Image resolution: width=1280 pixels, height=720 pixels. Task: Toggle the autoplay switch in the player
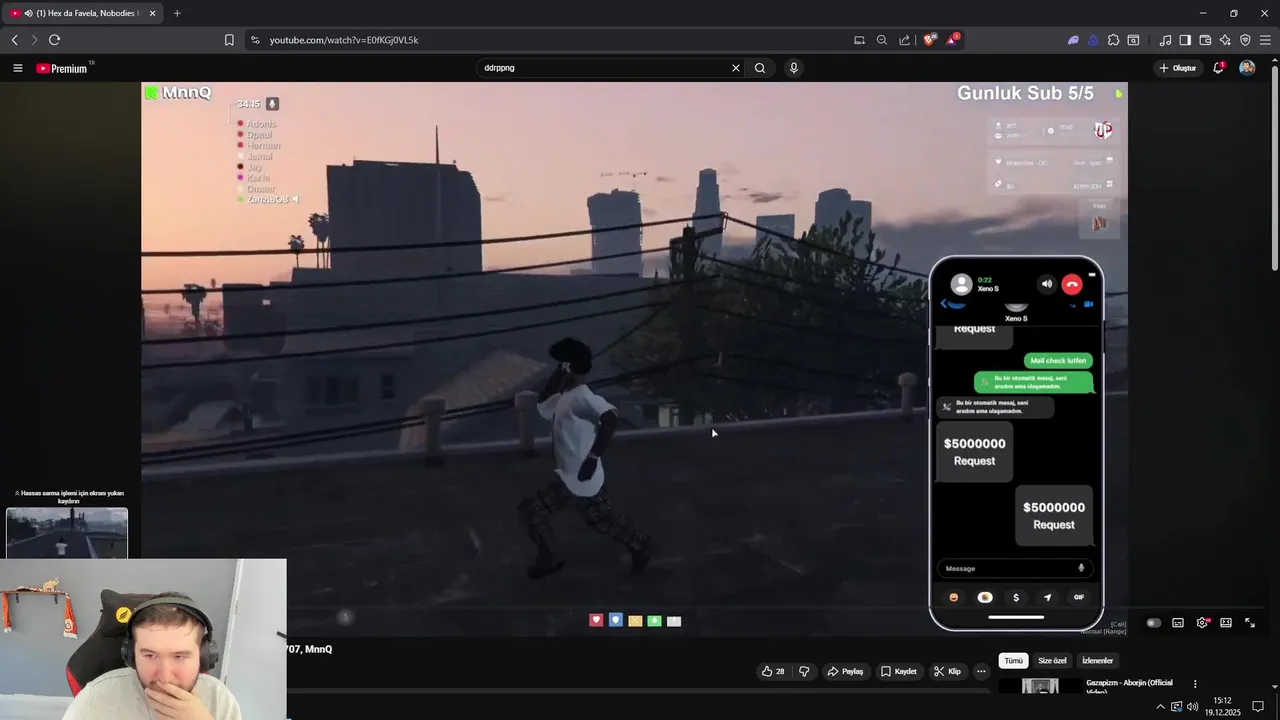coord(1154,623)
